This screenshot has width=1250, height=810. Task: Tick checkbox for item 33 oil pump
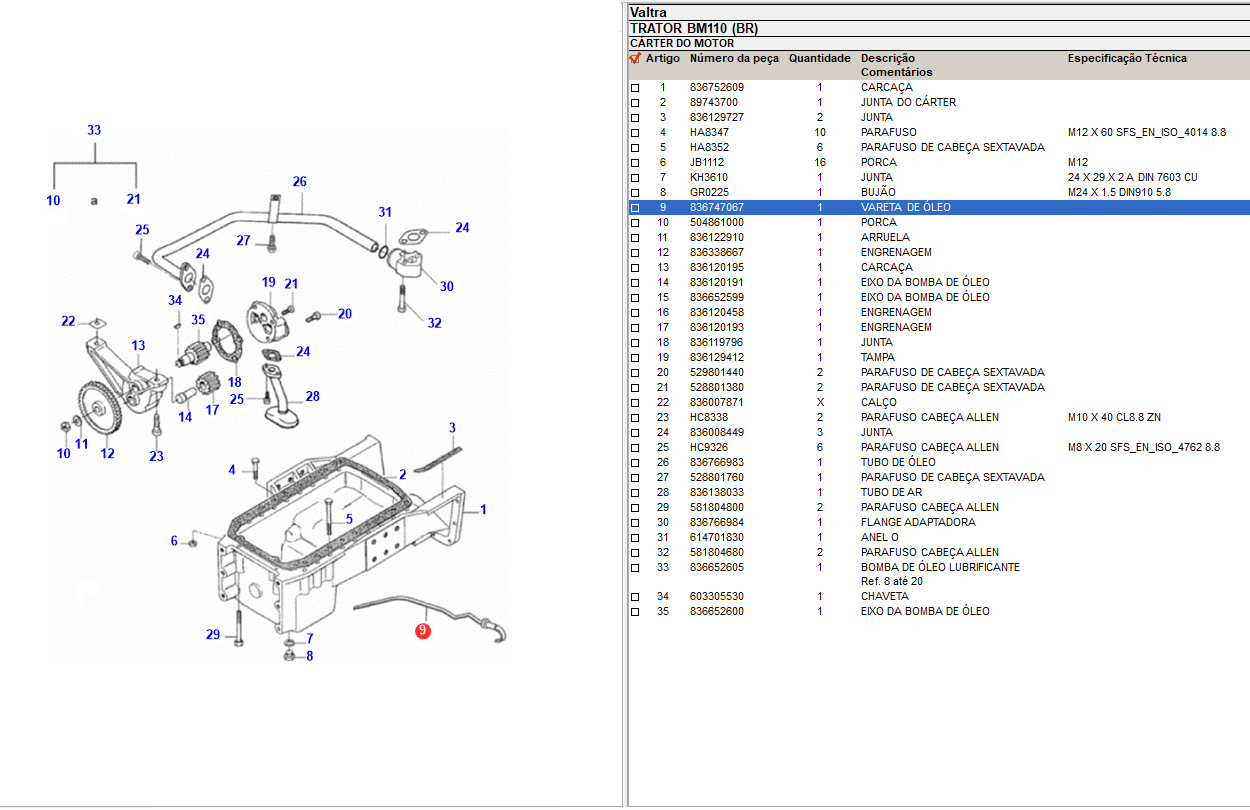click(x=634, y=568)
